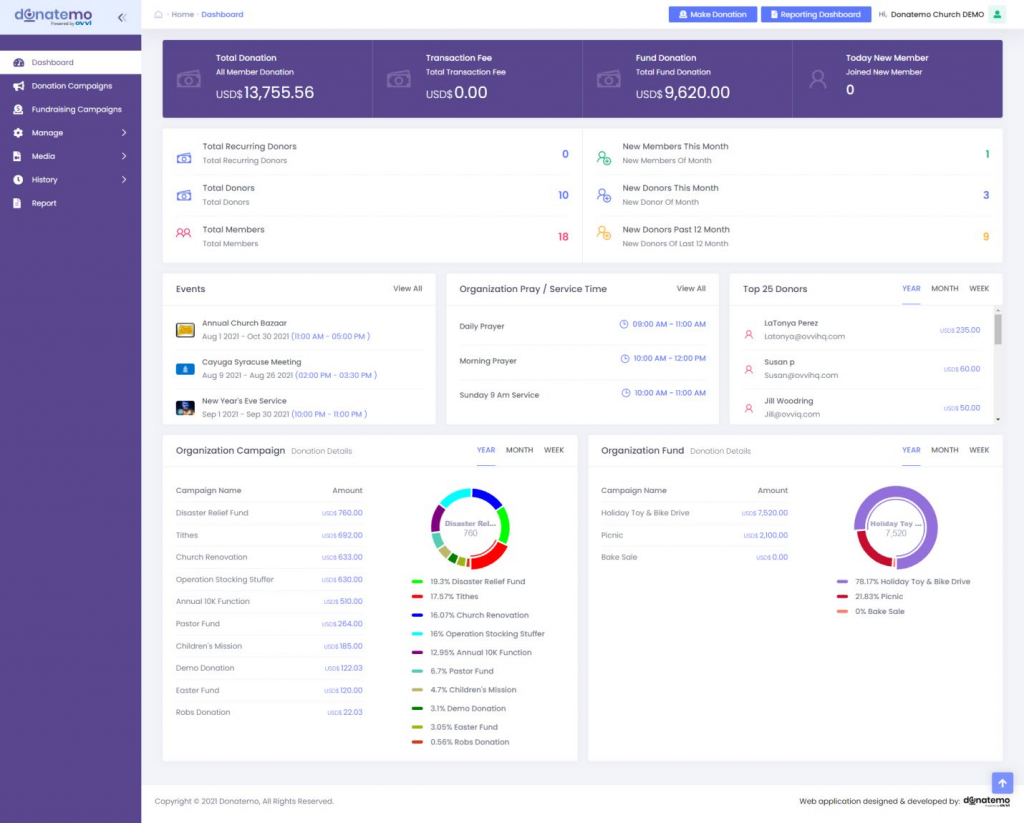Open Fundraising Campaigns from the sidebar
The height and width of the screenshot is (823, 1024).
point(70,108)
